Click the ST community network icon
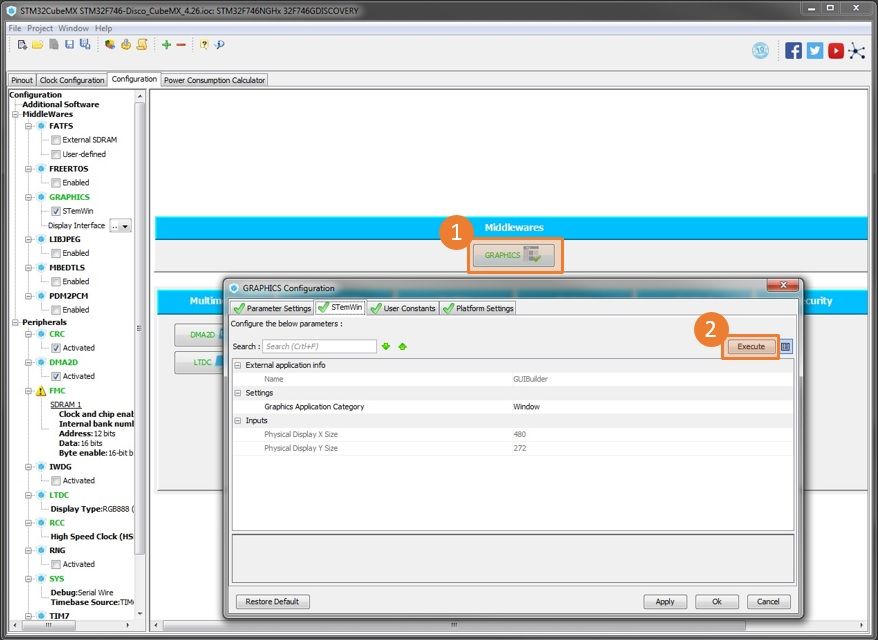The height and width of the screenshot is (640, 878). pos(857,51)
